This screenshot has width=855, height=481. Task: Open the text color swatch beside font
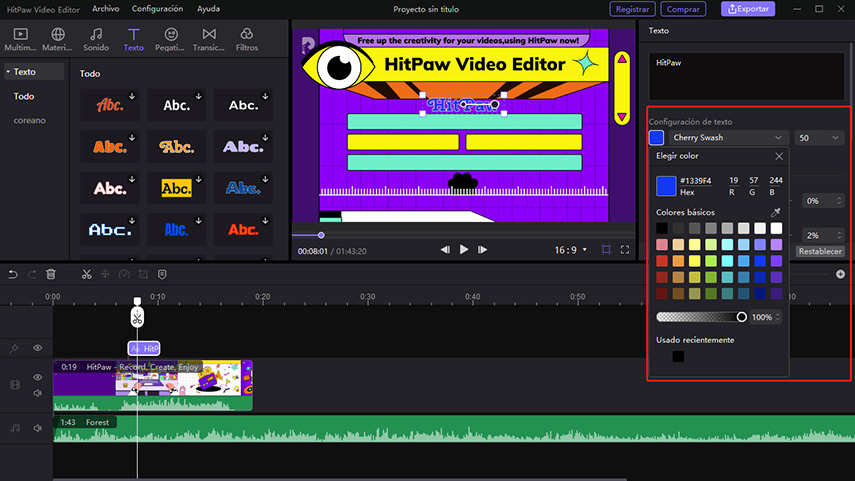[x=656, y=137]
